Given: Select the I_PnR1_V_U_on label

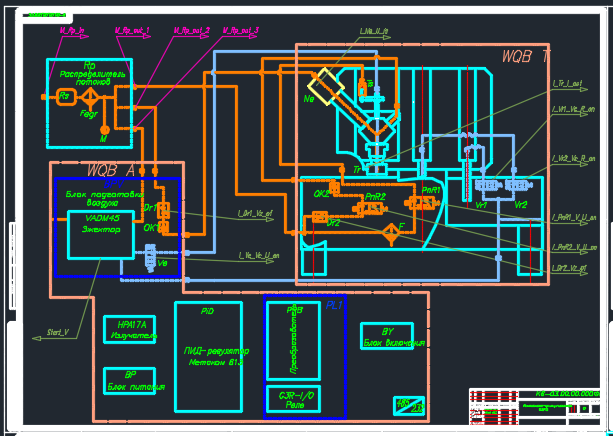Looking at the screenshot, I should pyautogui.click(x=574, y=217).
